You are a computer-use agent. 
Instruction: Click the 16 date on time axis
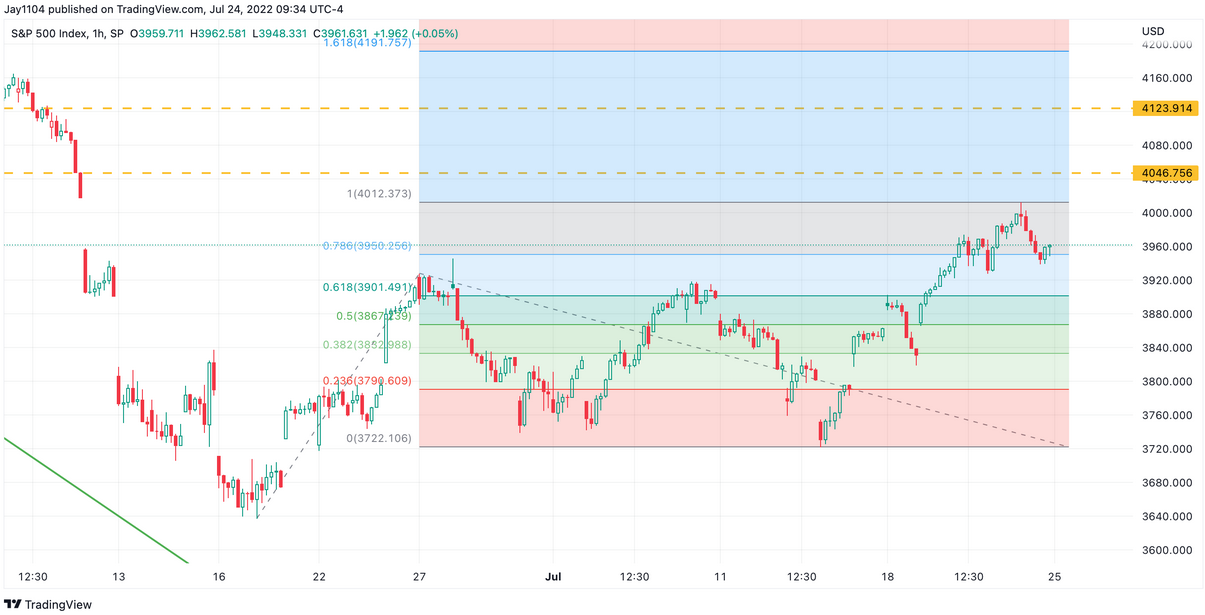click(x=219, y=577)
